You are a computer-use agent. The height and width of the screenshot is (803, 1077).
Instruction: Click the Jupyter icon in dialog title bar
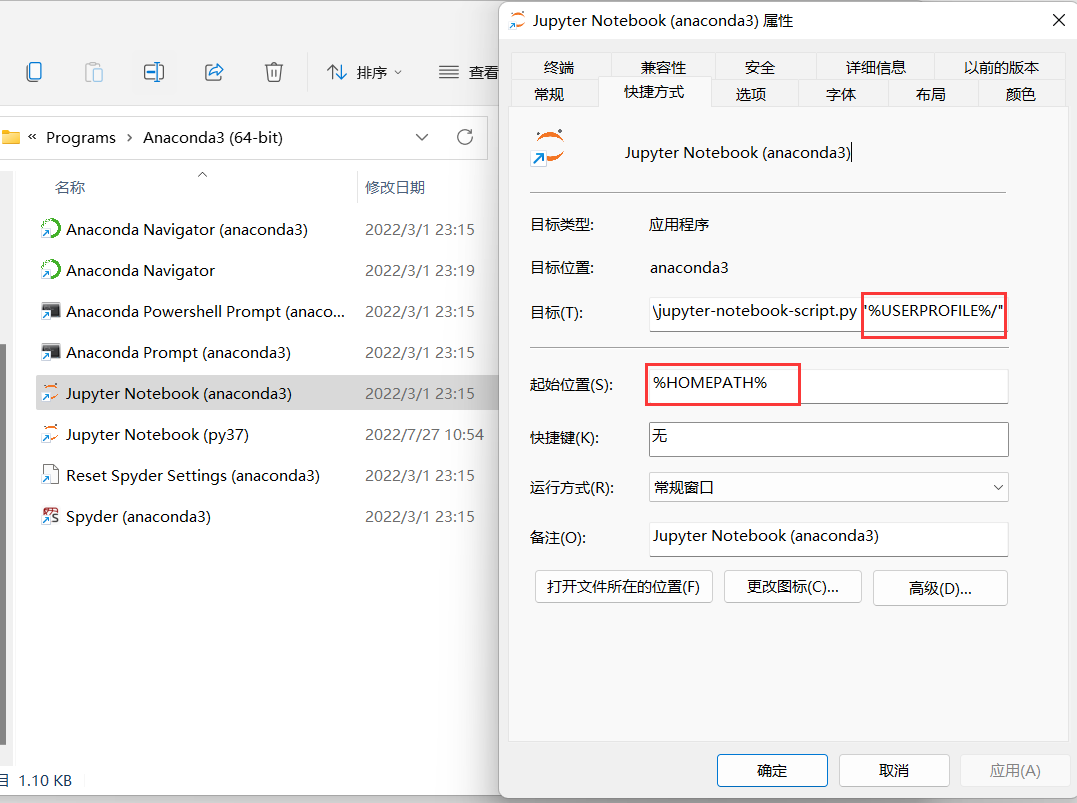517,21
